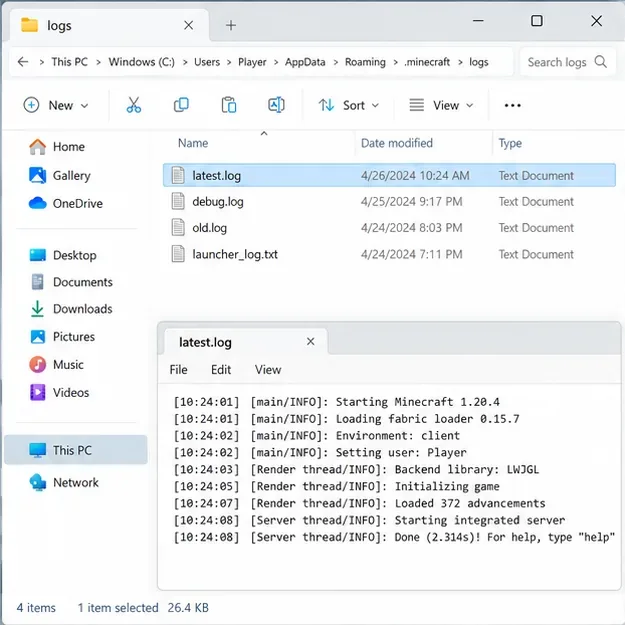Click the Documents icon in sidebar
Image resolution: width=625 pixels, height=625 pixels.
pos(37,282)
